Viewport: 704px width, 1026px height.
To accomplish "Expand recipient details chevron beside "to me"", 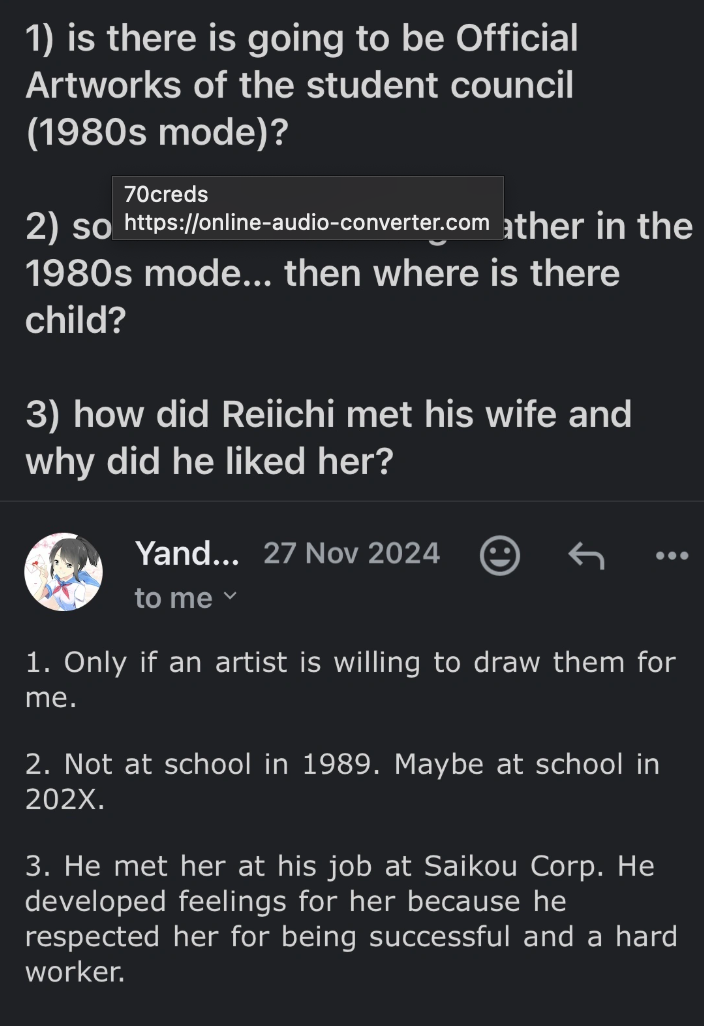I will (x=230, y=597).
